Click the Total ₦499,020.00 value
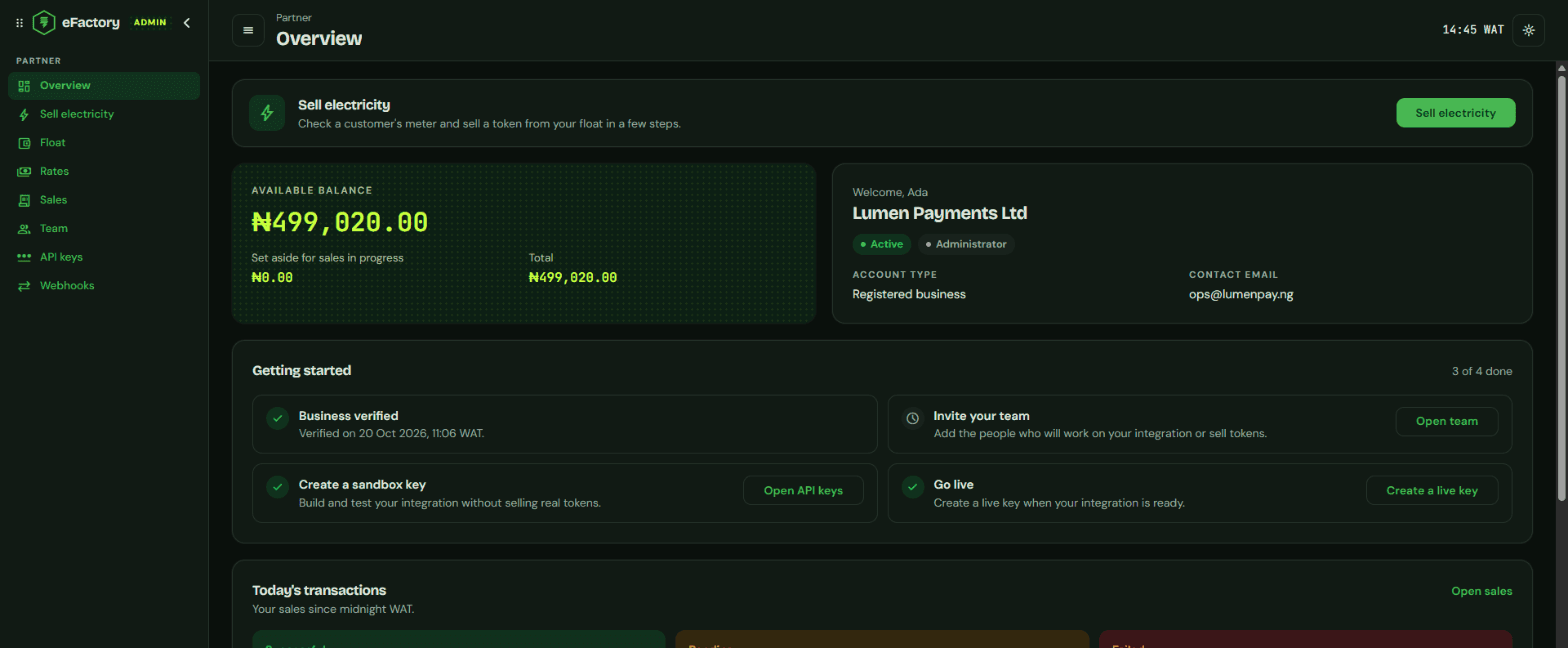1568x648 pixels. pyautogui.click(x=573, y=278)
